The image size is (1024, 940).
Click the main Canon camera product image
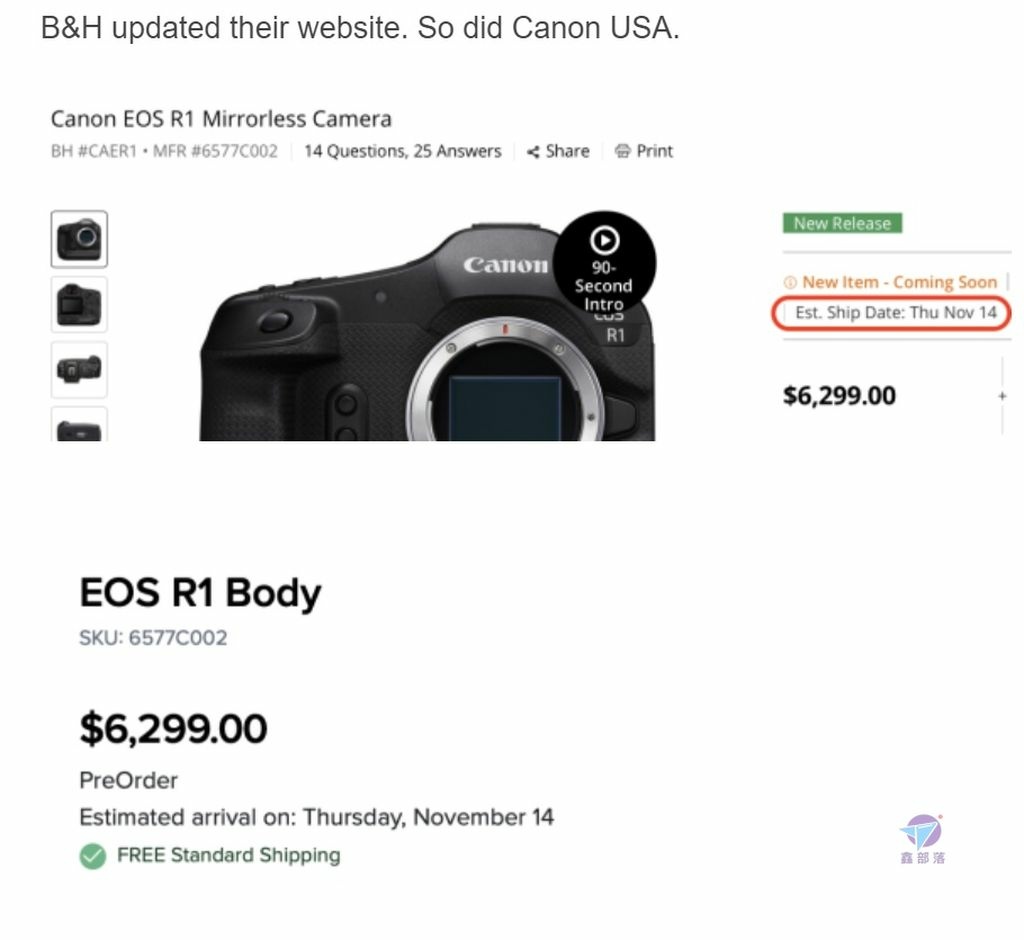pyautogui.click(x=427, y=332)
